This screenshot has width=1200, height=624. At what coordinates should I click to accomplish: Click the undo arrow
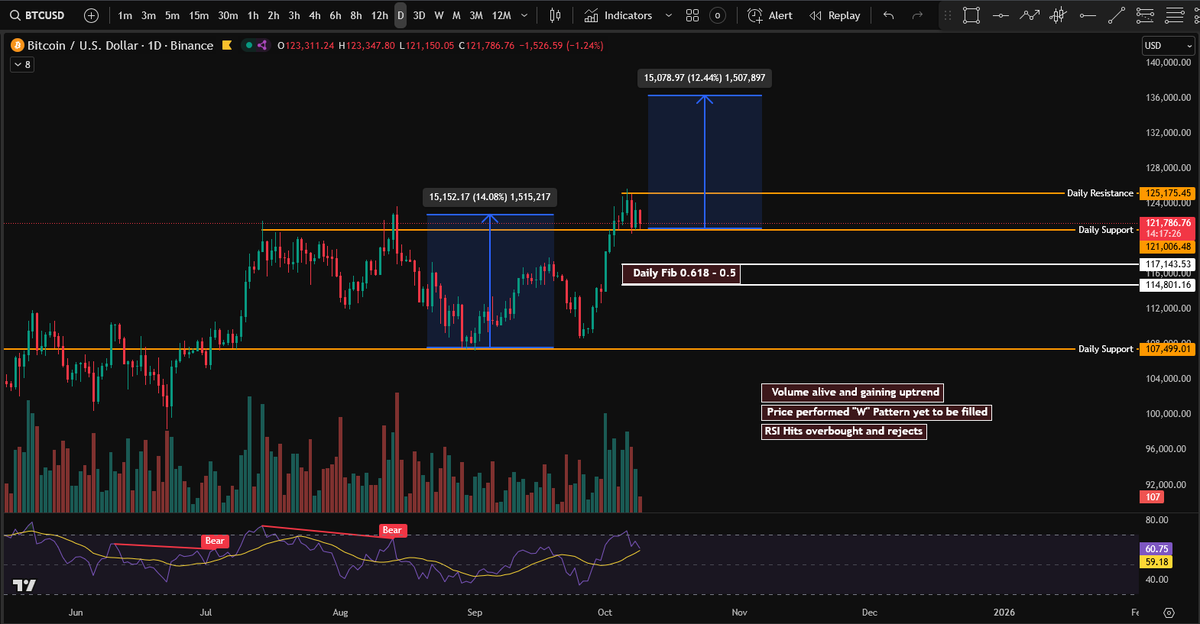pos(888,15)
